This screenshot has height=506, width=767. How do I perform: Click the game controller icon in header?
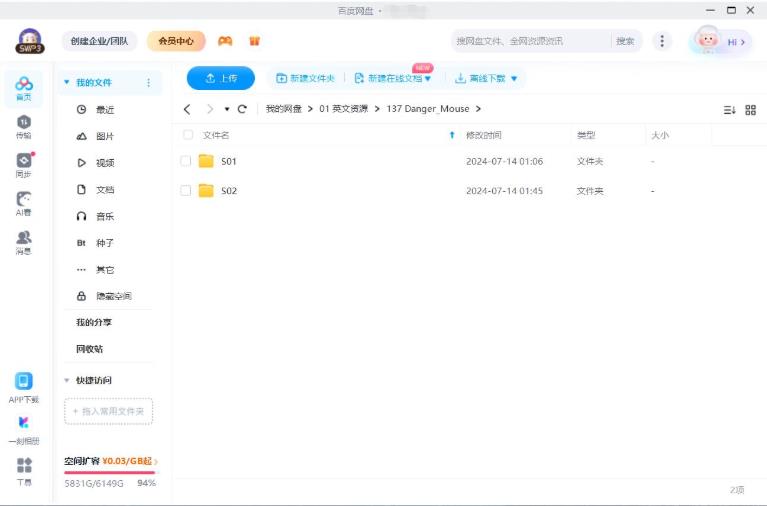pyautogui.click(x=225, y=41)
